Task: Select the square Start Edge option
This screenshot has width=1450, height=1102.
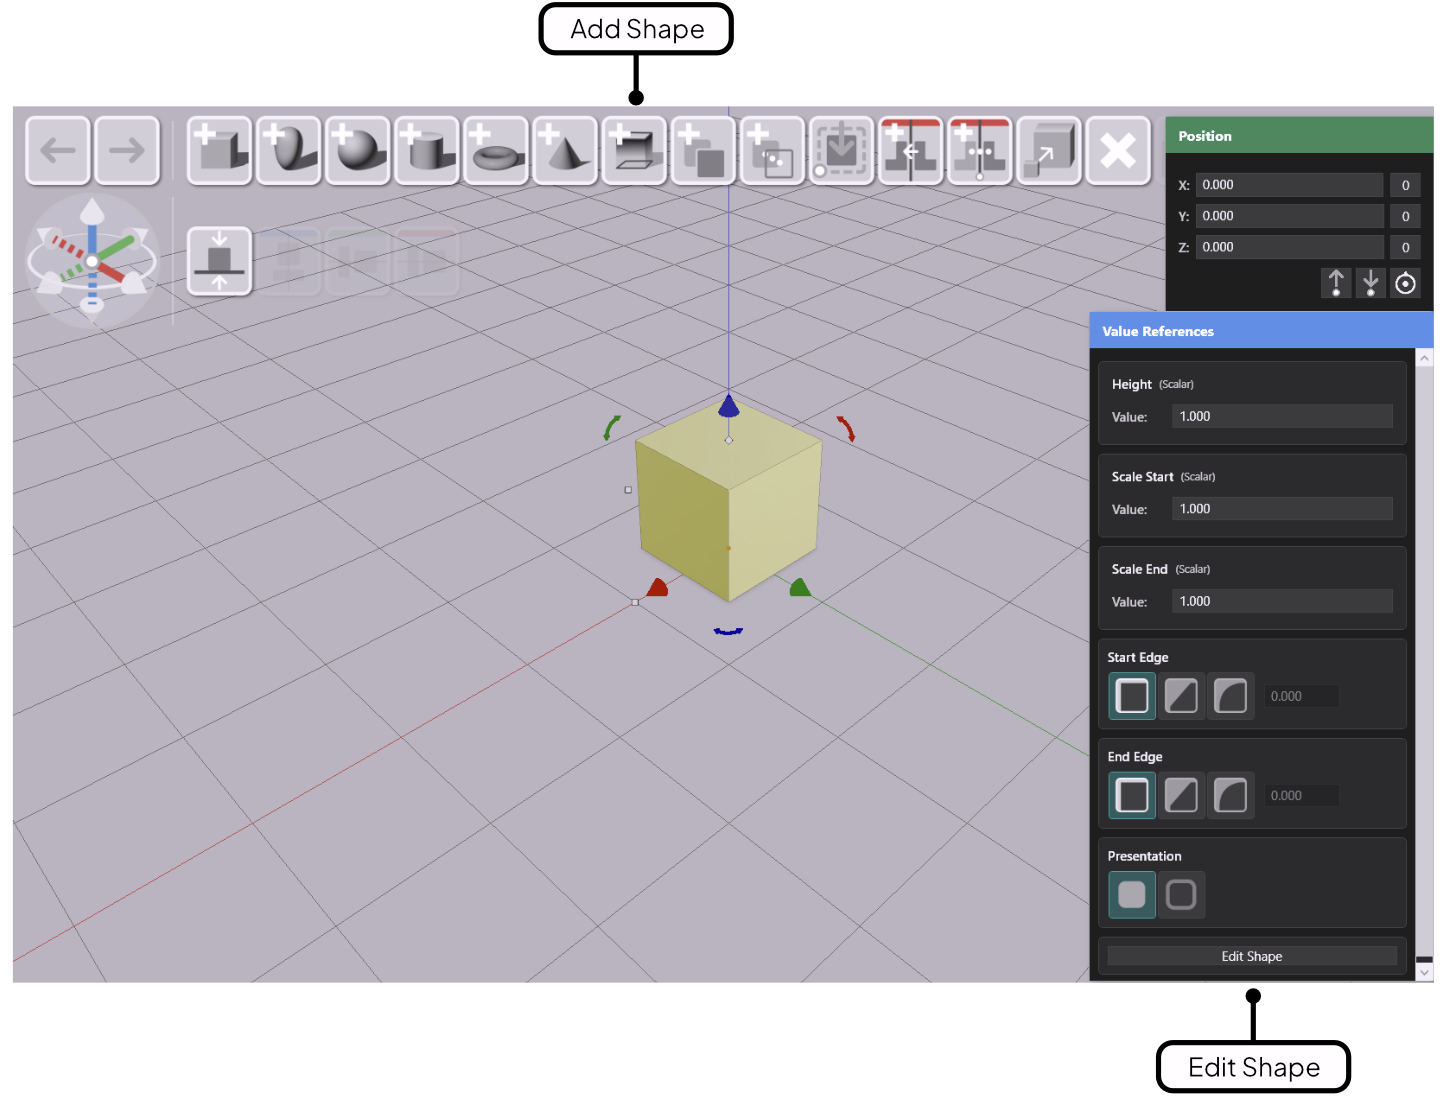Action: [1132, 696]
